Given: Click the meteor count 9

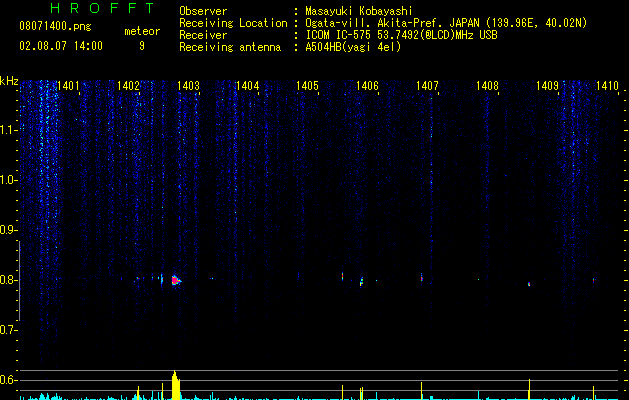Looking at the screenshot, I should click(142, 46).
